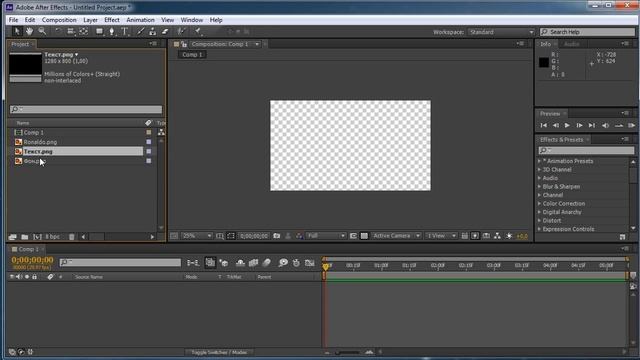Open the File menu
640x360 pixels.
13,20
